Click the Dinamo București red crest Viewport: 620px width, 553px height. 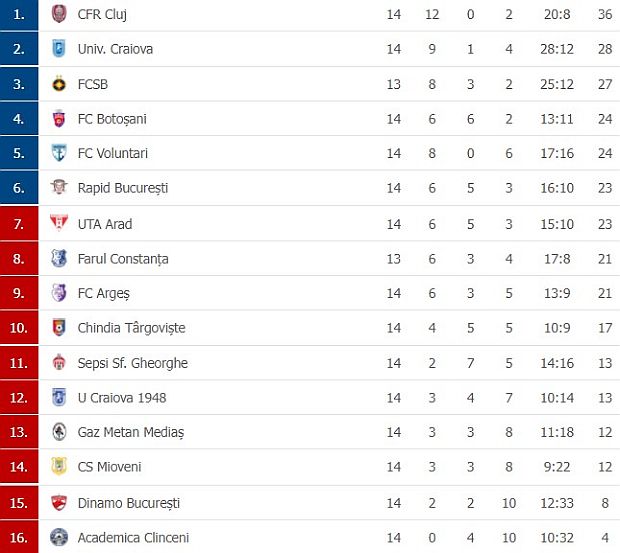coord(59,503)
